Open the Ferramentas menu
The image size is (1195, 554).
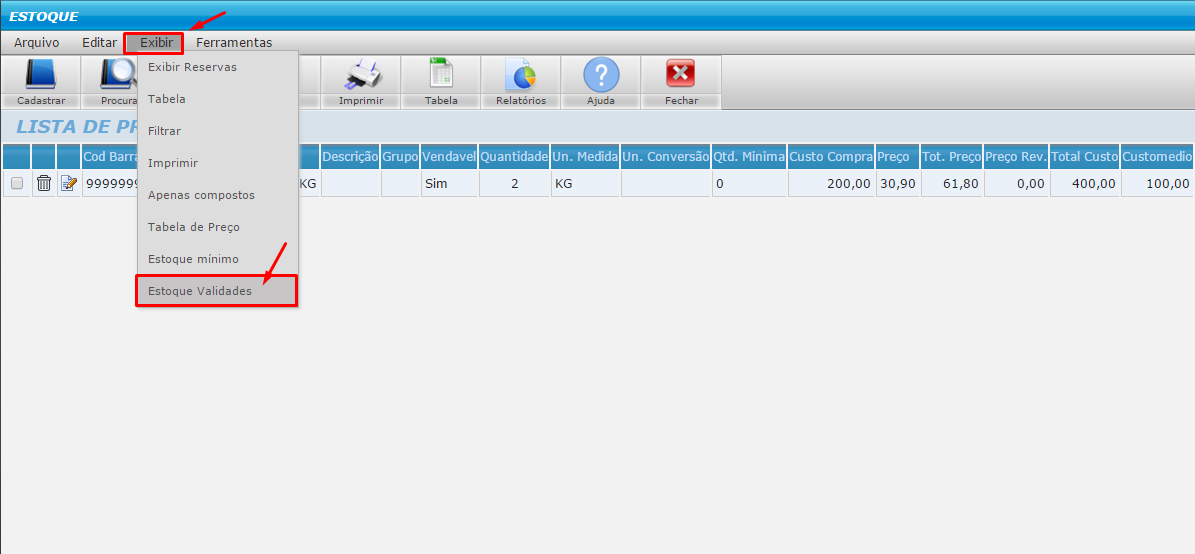234,43
